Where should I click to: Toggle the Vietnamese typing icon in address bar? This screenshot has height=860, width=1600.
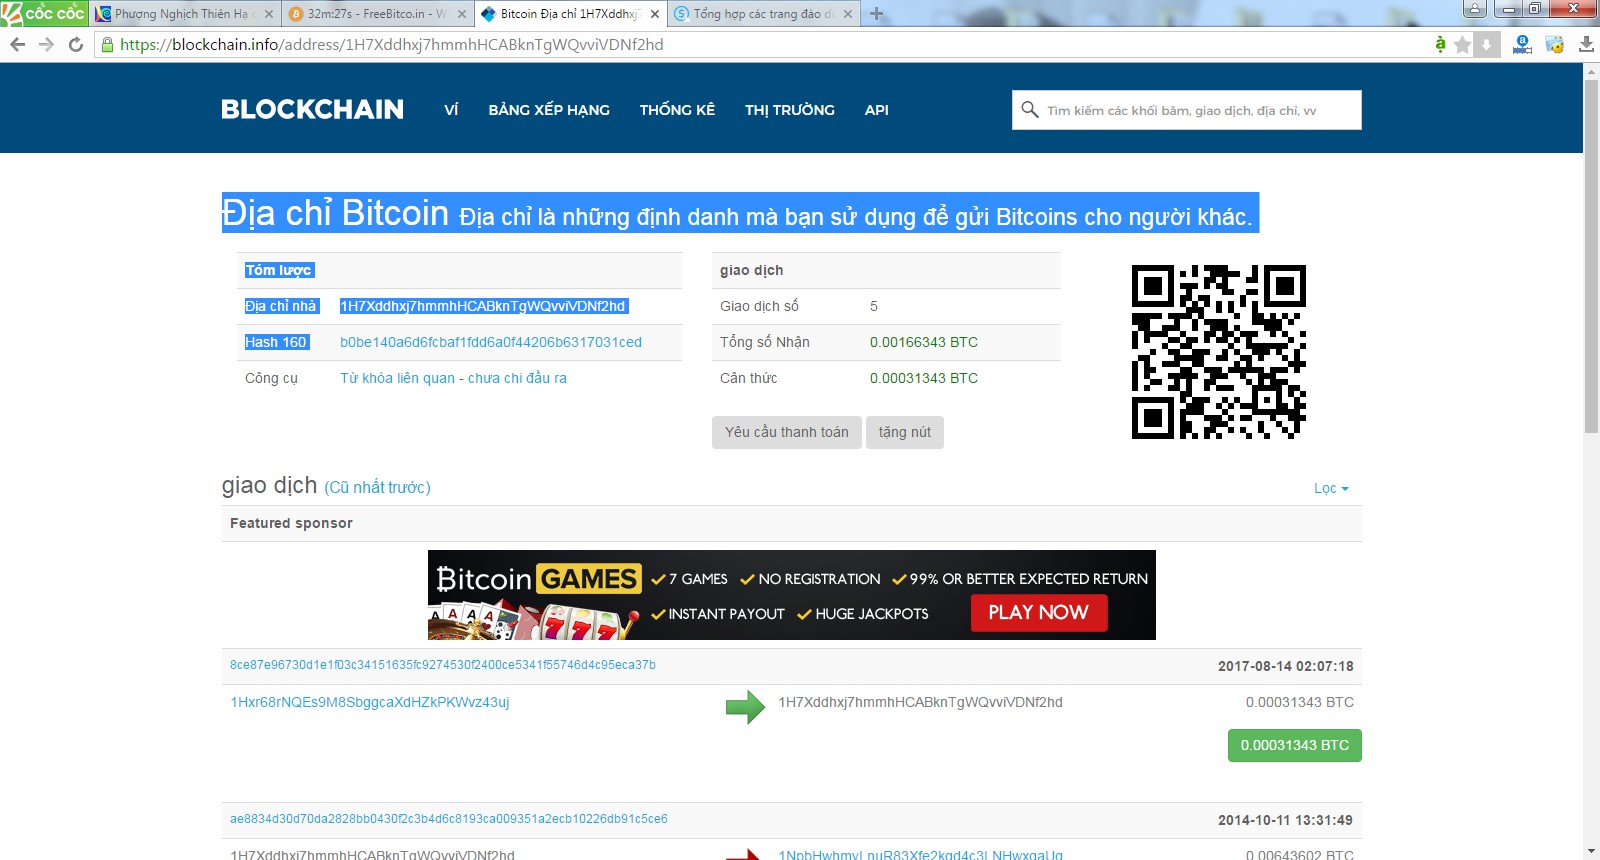(x=1440, y=44)
